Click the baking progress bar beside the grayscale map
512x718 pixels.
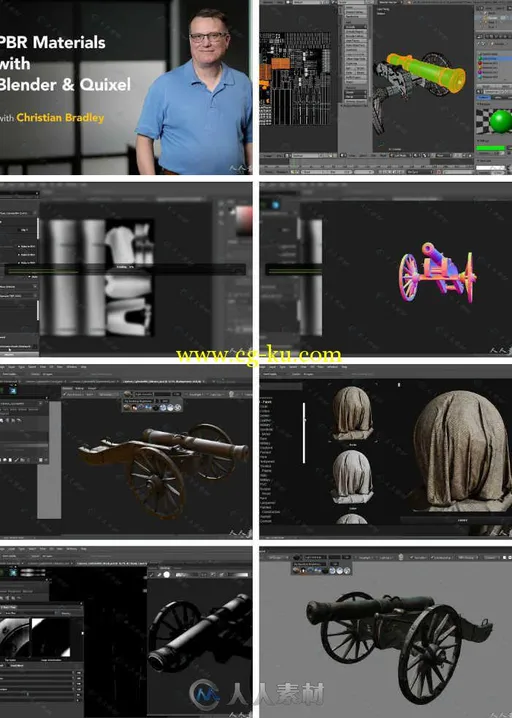[x=124, y=271]
